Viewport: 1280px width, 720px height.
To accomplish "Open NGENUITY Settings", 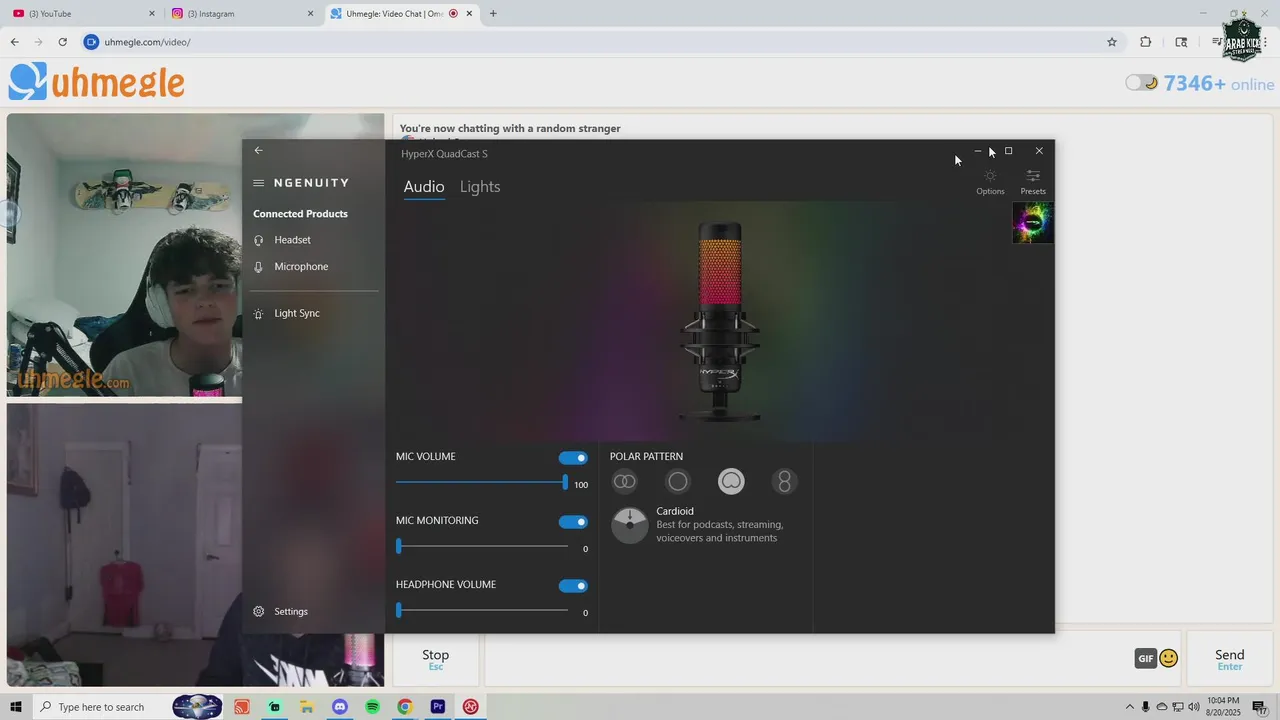I will point(290,611).
